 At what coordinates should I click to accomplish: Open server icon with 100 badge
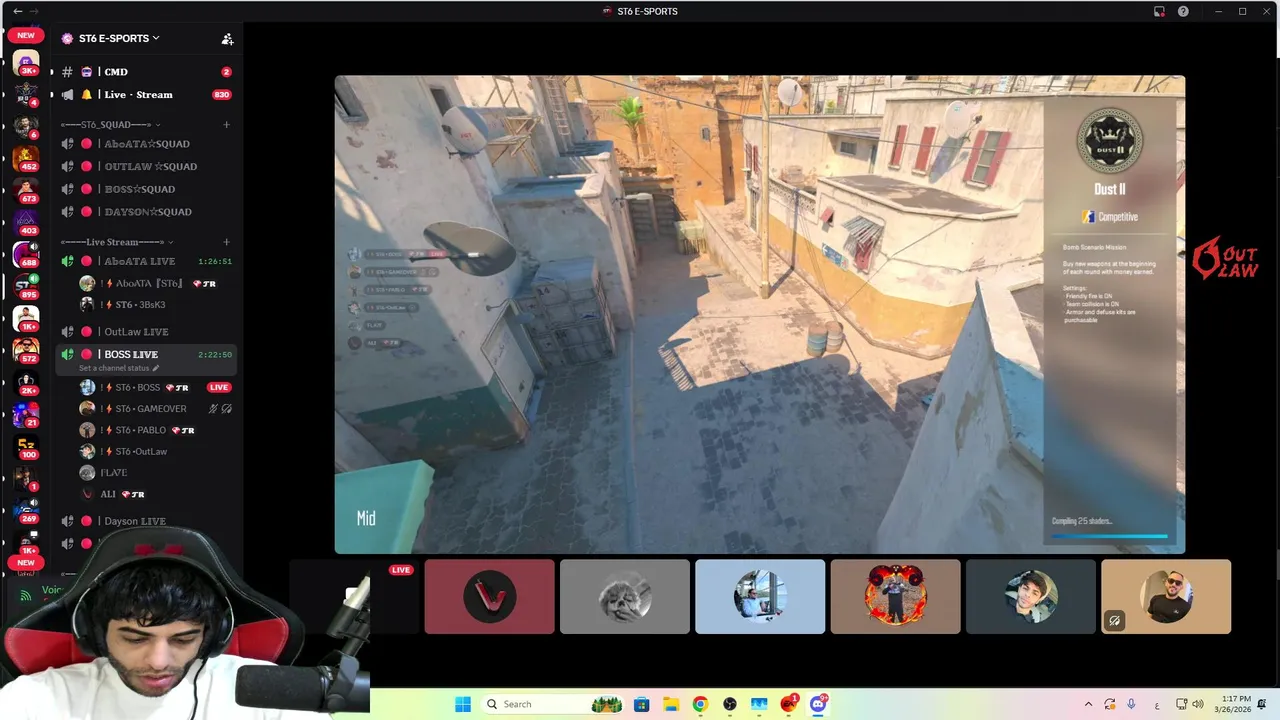click(x=26, y=446)
